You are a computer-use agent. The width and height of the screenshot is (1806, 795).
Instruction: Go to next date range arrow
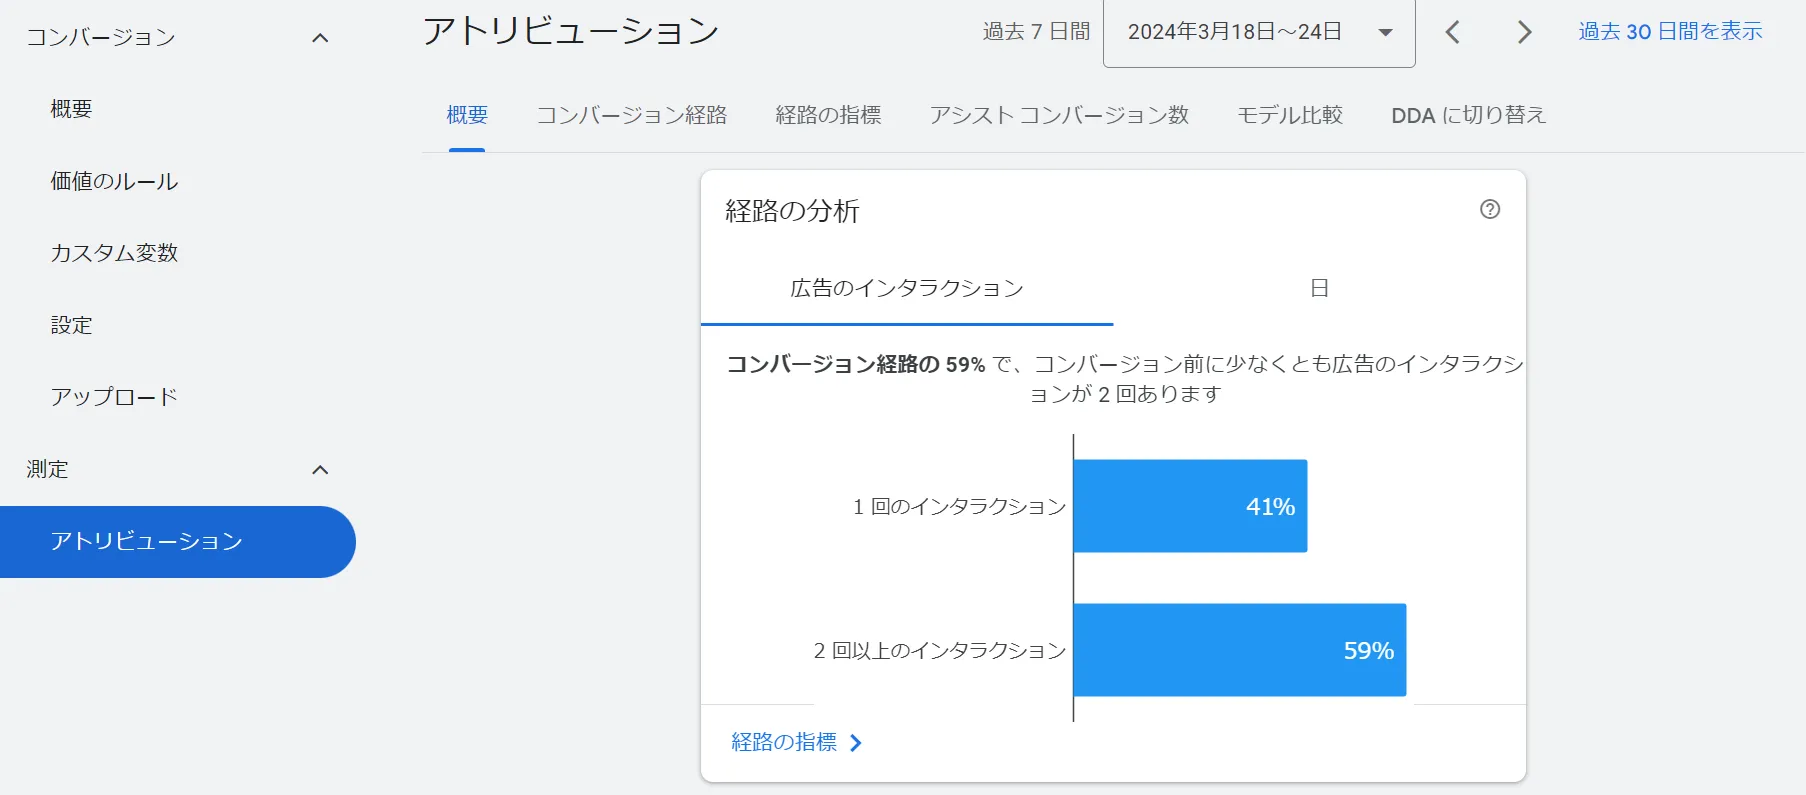(x=1524, y=32)
